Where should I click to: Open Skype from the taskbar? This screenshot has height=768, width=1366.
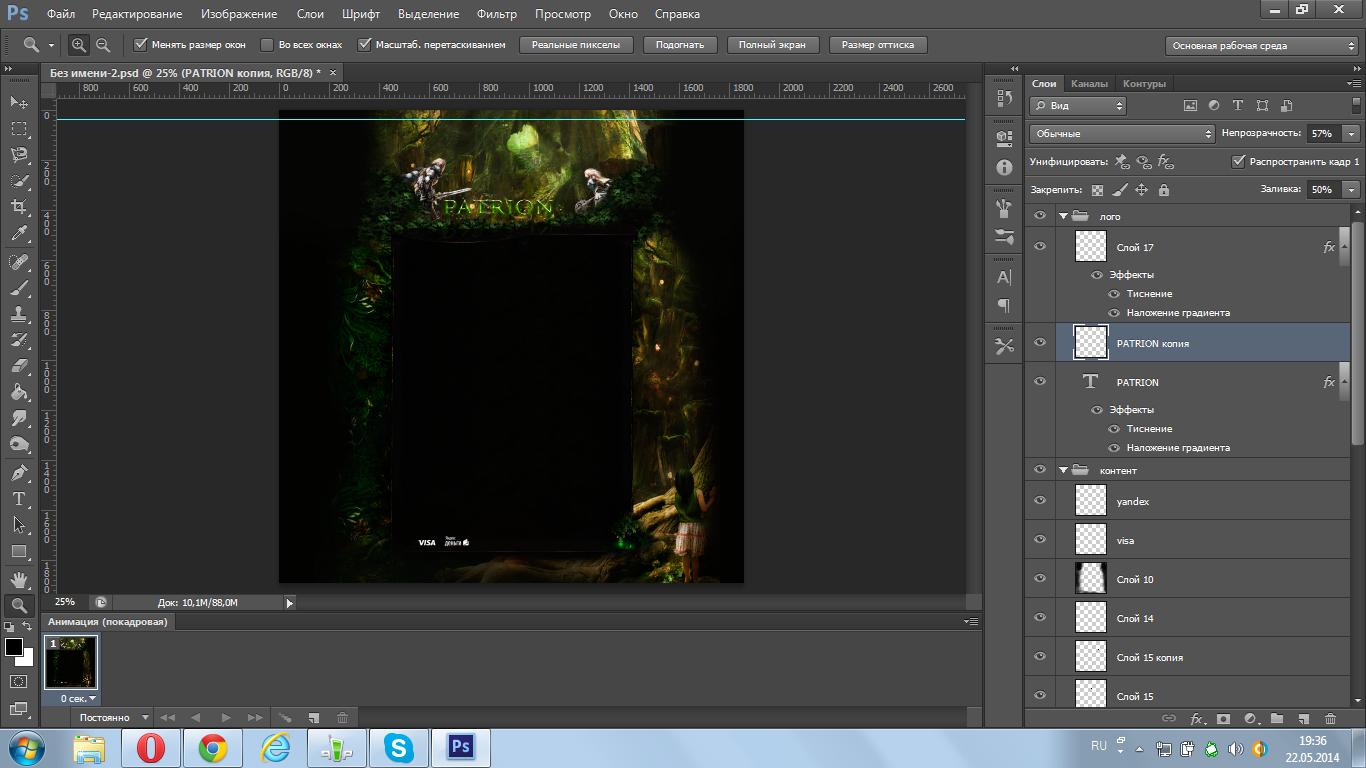point(399,747)
